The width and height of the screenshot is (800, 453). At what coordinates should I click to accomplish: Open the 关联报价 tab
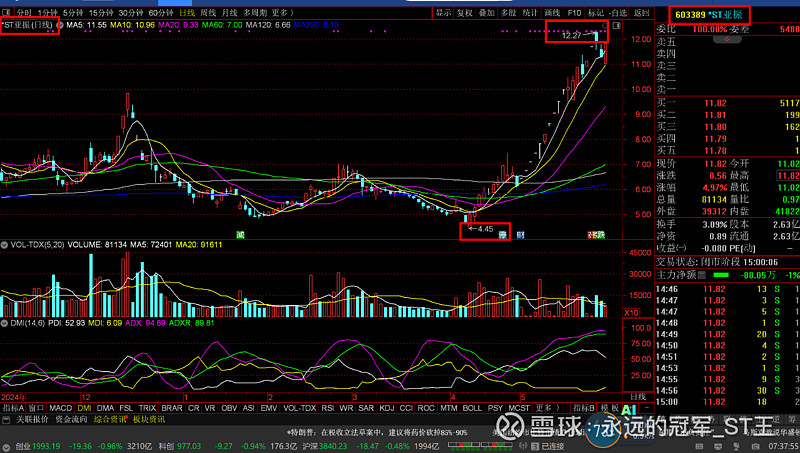click(x=32, y=419)
